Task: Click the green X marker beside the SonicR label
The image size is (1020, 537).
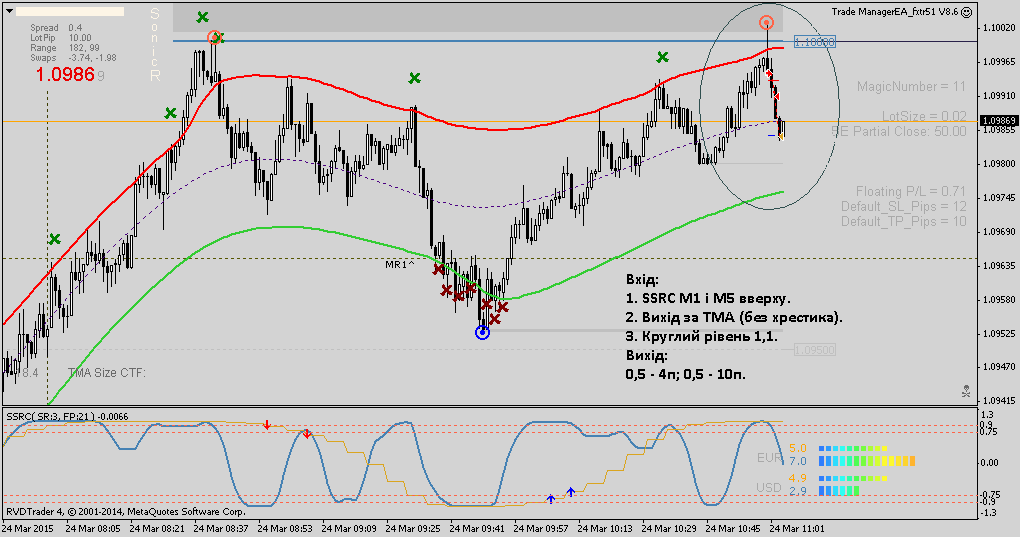Action: (x=203, y=18)
